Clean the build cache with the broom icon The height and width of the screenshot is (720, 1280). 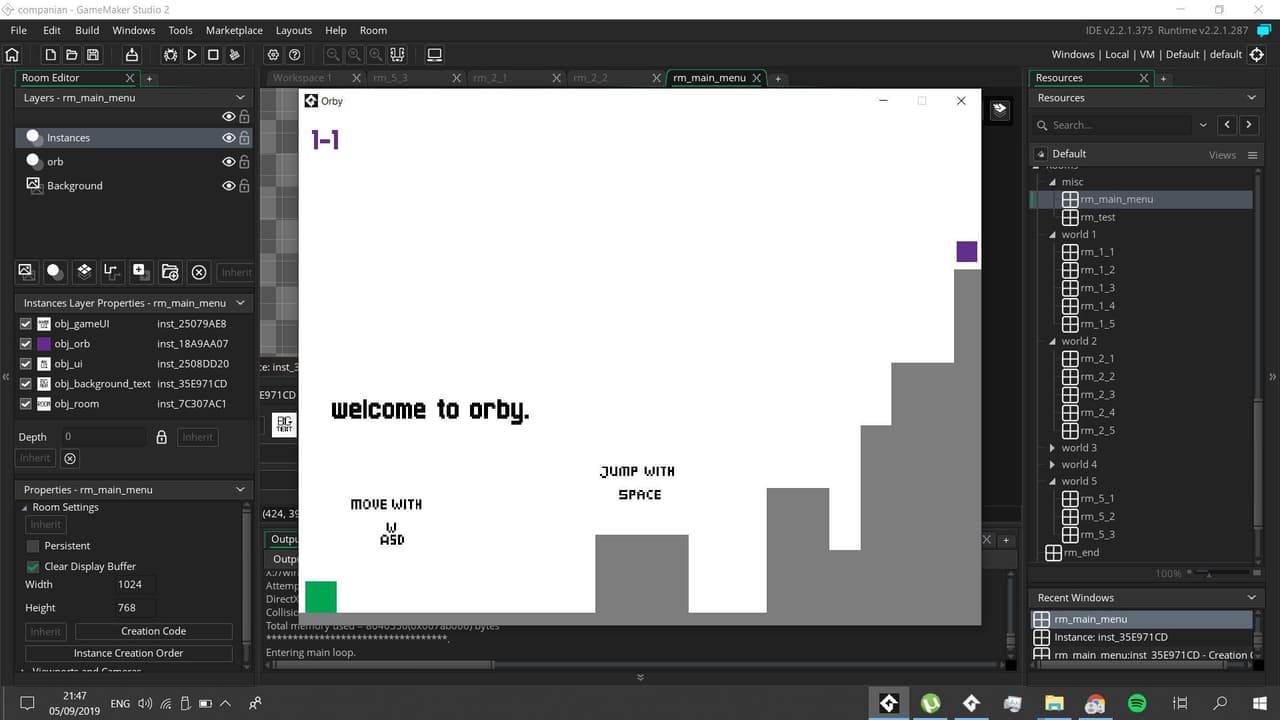(x=235, y=55)
